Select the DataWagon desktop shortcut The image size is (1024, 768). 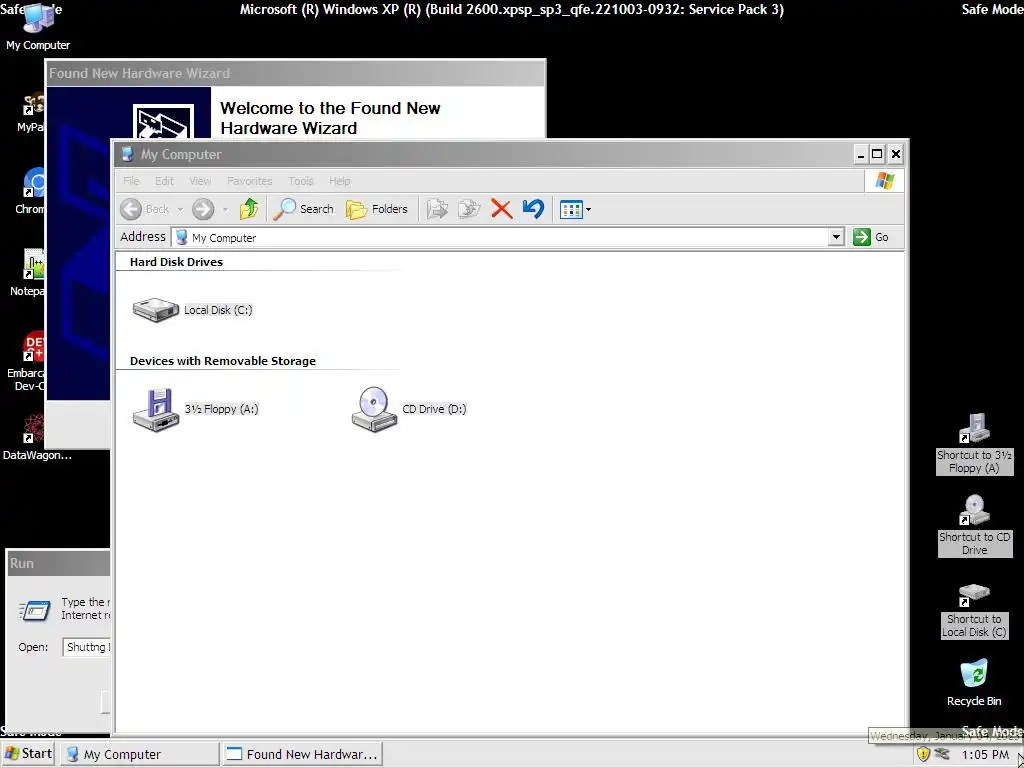pos(37,437)
